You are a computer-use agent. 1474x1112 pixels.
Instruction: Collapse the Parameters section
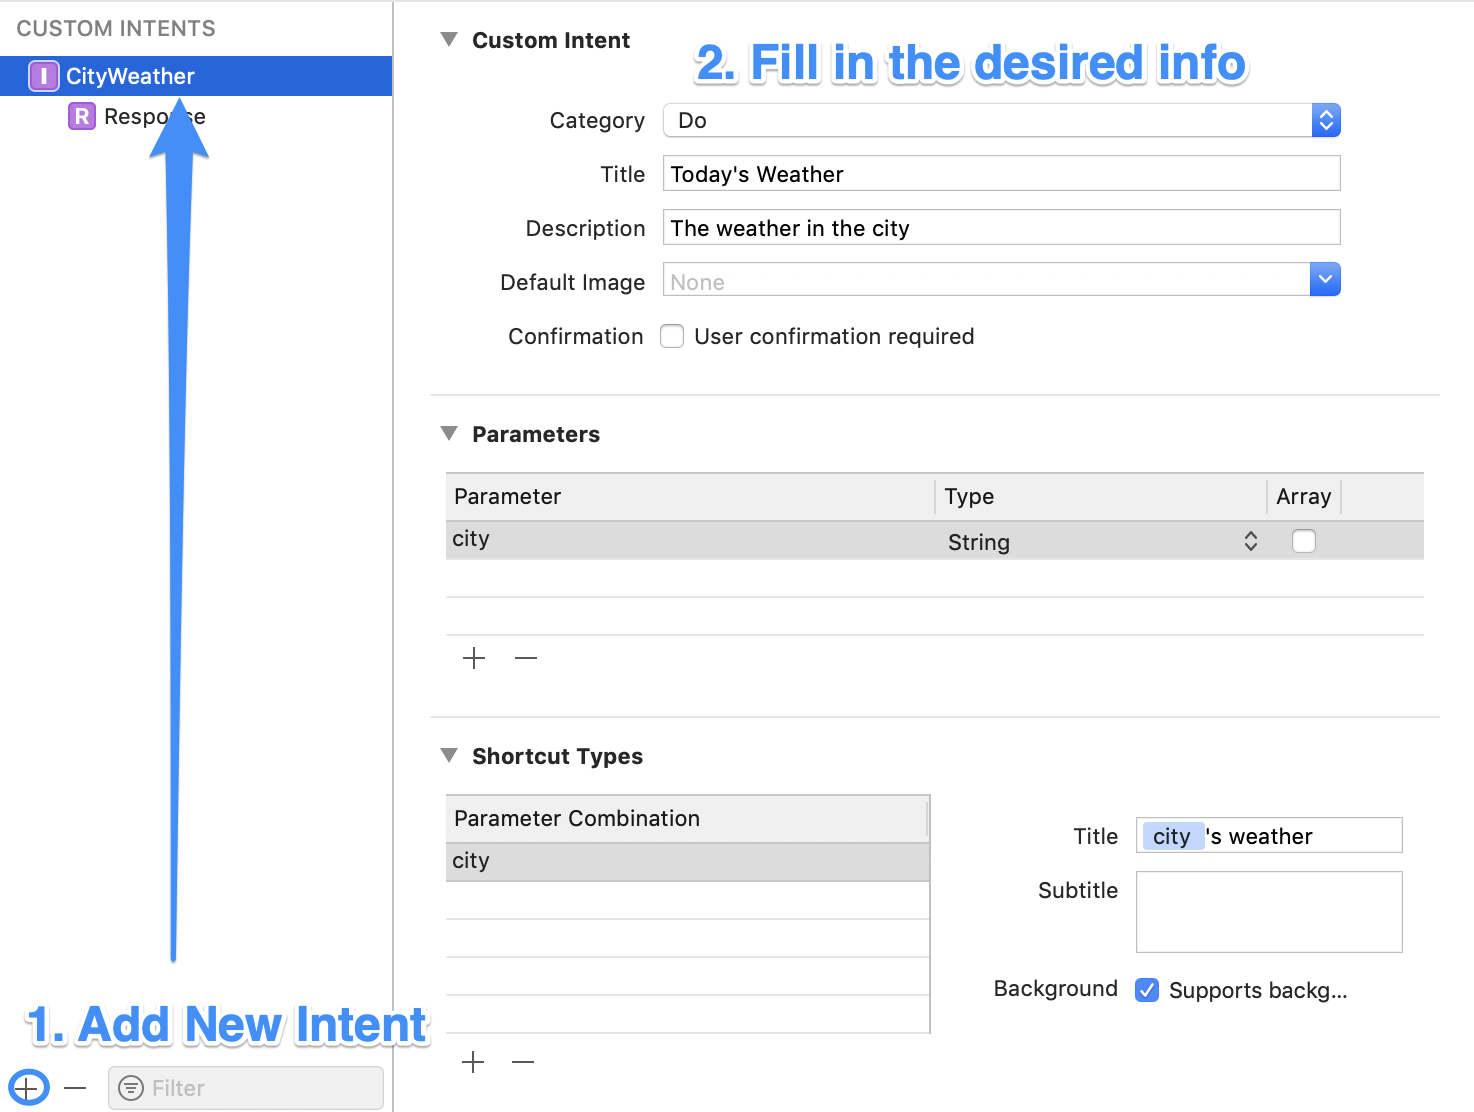[x=449, y=433]
